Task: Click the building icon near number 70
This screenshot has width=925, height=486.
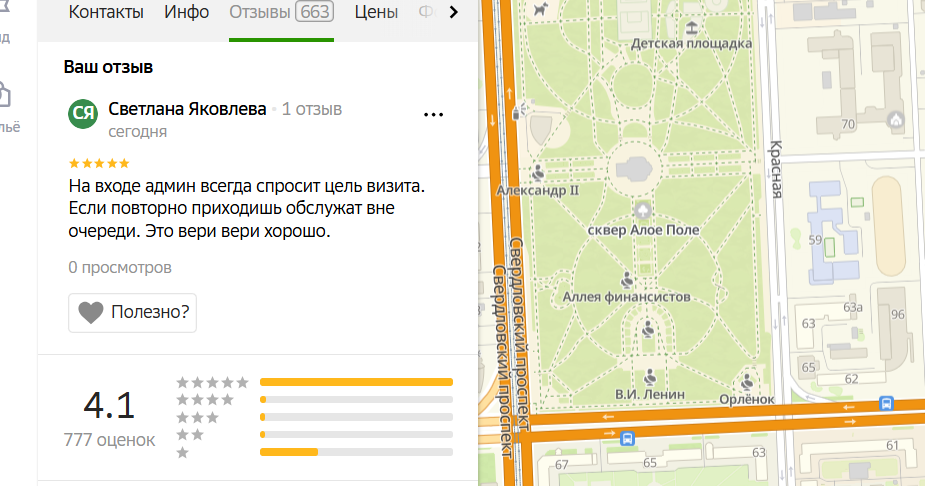Action: coord(896,120)
